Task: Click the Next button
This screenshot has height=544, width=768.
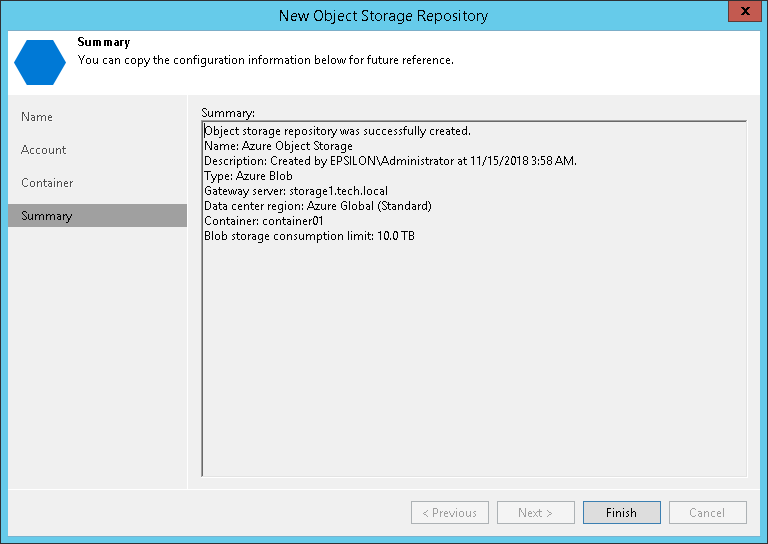Action: (535, 513)
